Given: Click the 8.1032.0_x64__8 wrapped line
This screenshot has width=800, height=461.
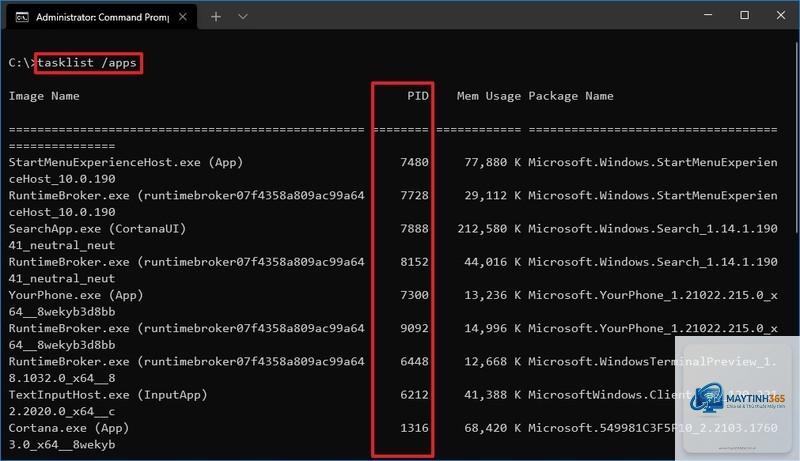Looking at the screenshot, I should [x=61, y=378].
